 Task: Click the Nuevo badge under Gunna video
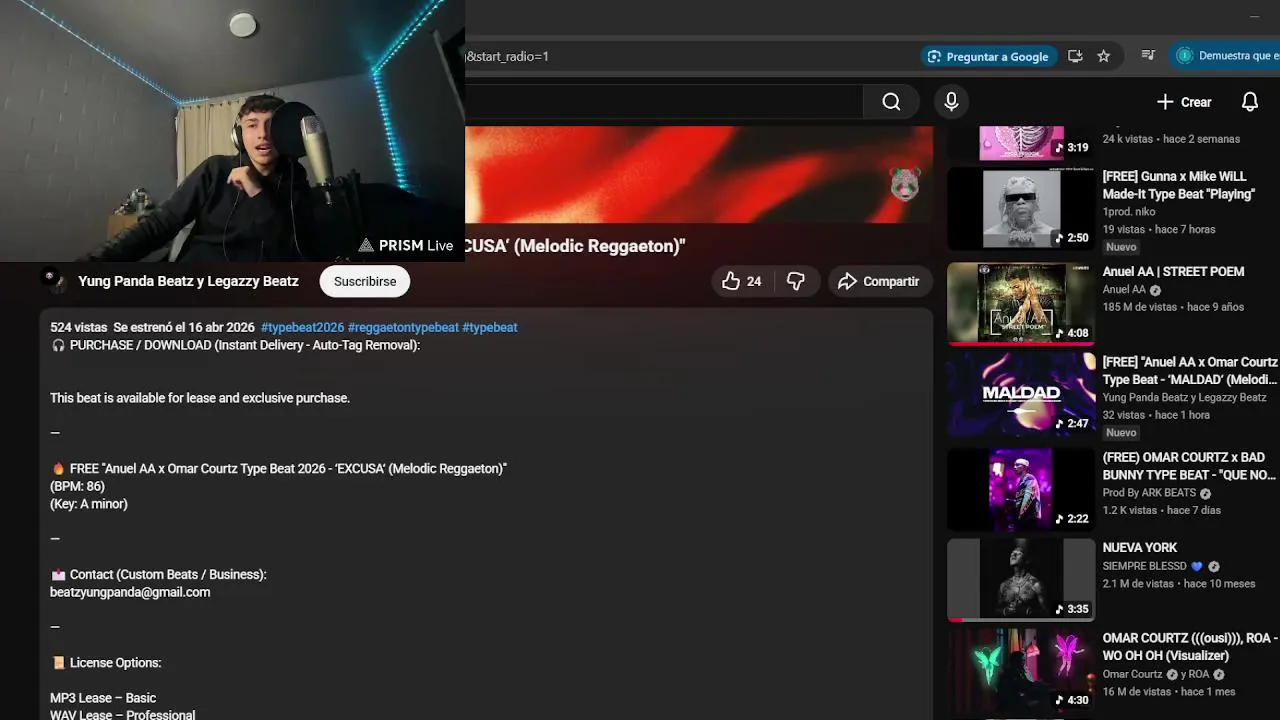click(x=1121, y=247)
